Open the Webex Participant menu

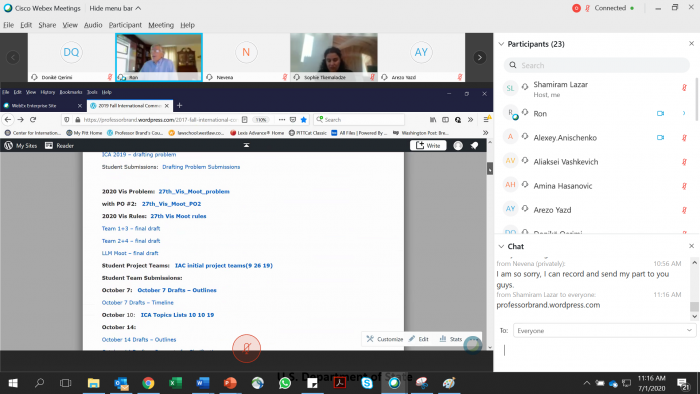[125, 25]
